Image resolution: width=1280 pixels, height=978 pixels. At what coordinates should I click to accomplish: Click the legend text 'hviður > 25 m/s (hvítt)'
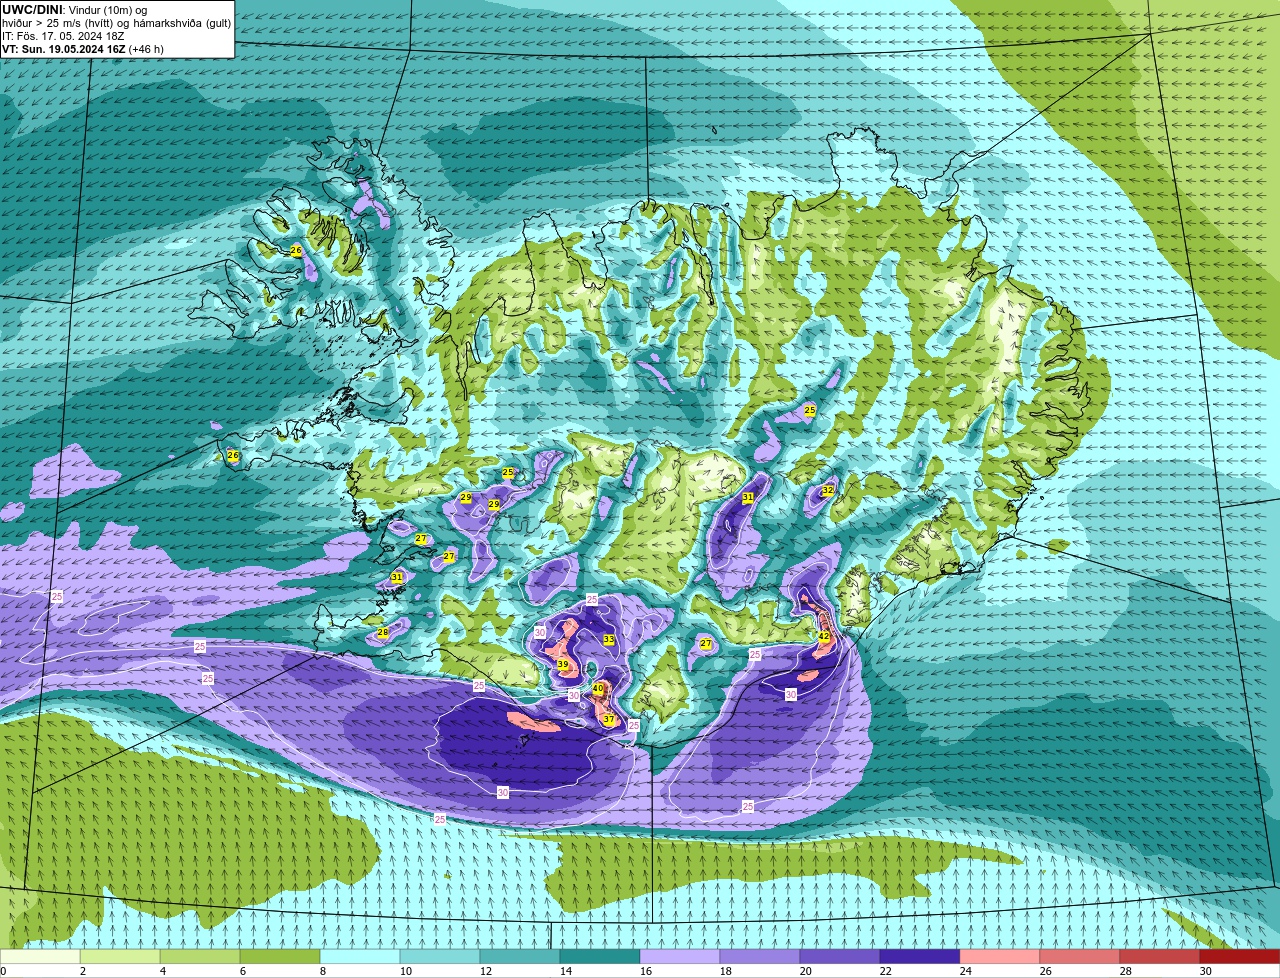58,23
